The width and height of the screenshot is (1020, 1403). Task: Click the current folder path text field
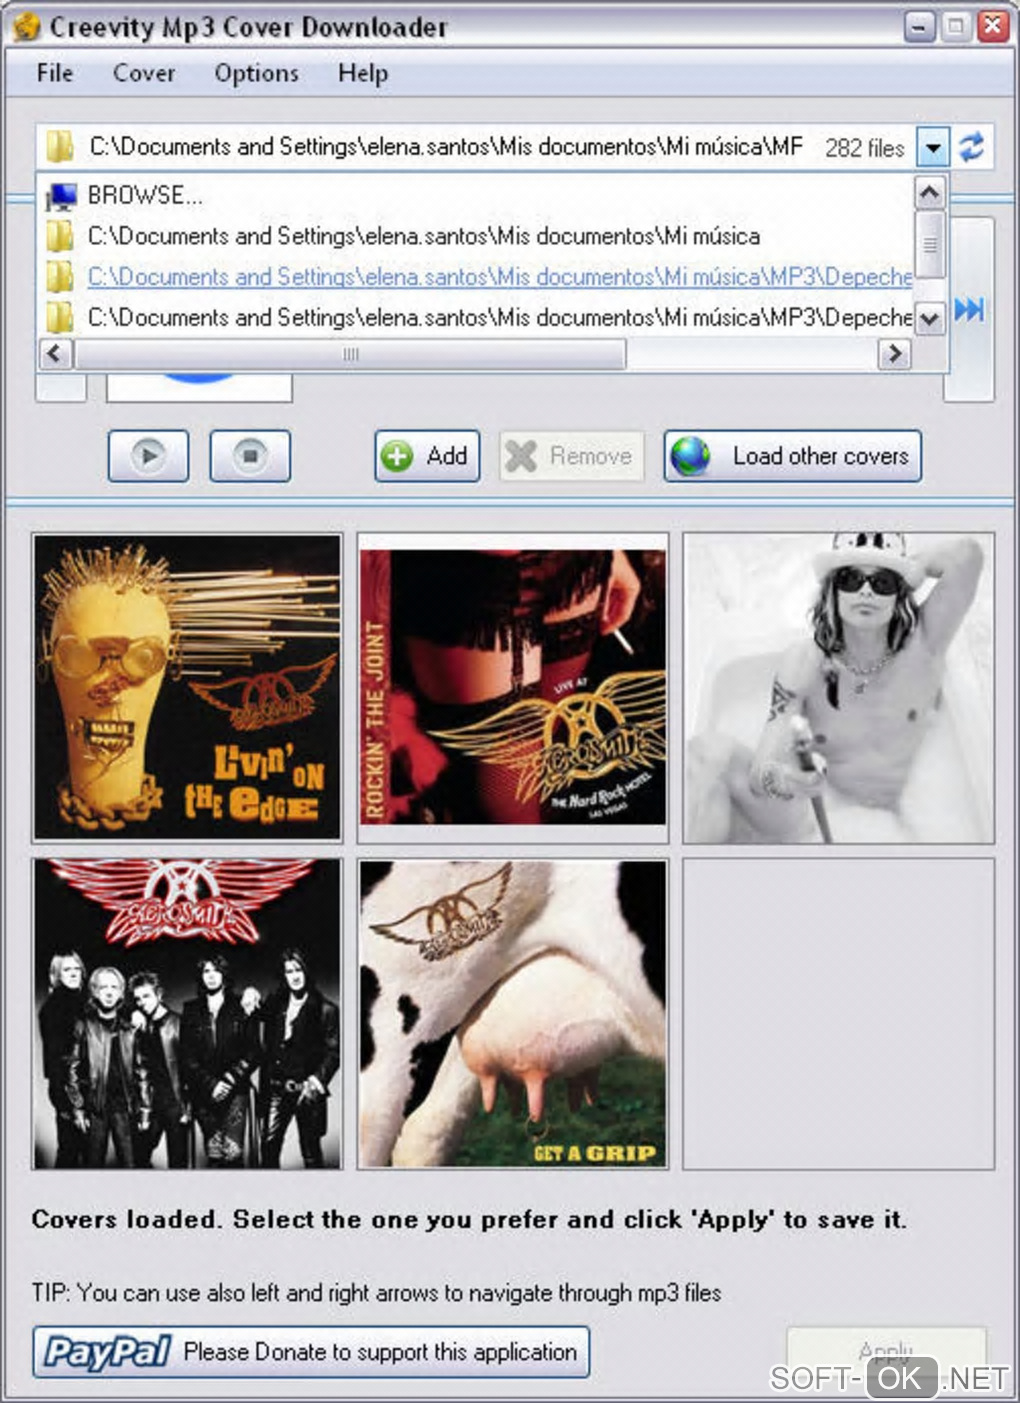click(445, 147)
